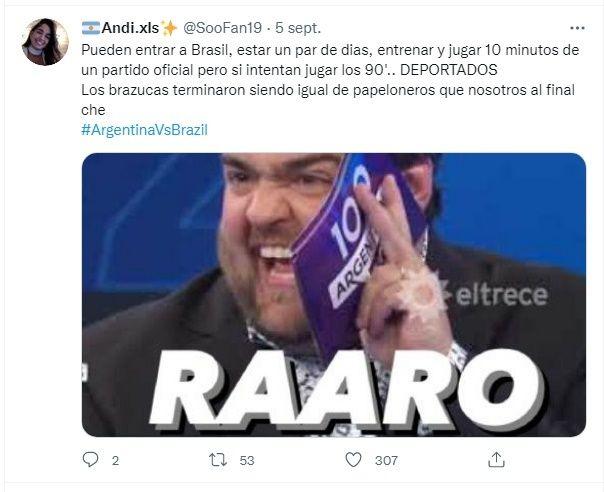Click the tweet text starting 'Pueden entrar a Brasil'
The height and width of the screenshot is (492, 604).
click(330, 80)
